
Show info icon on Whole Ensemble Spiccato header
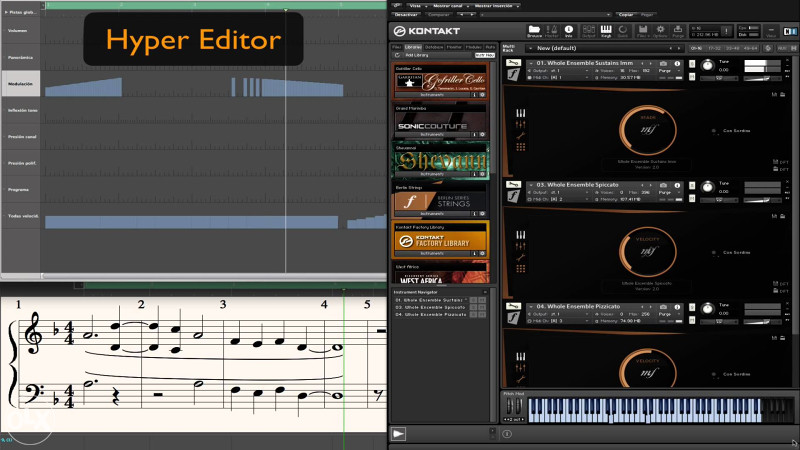coord(677,185)
